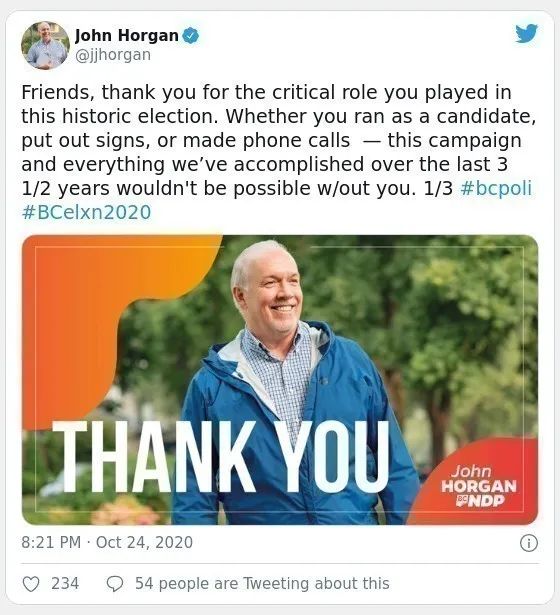
Task: Open the tweet info circle icon
Action: tap(529, 543)
